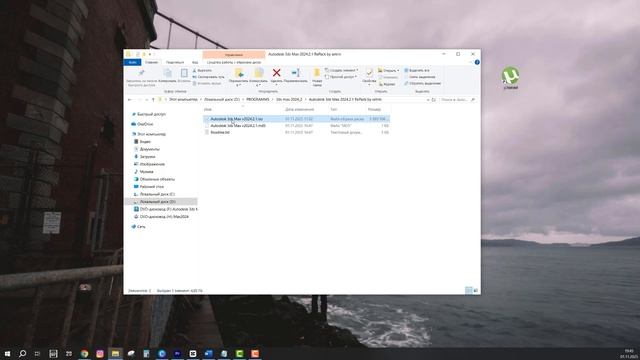
Task: Open the Easy access dropdown
Action: tap(341, 77)
